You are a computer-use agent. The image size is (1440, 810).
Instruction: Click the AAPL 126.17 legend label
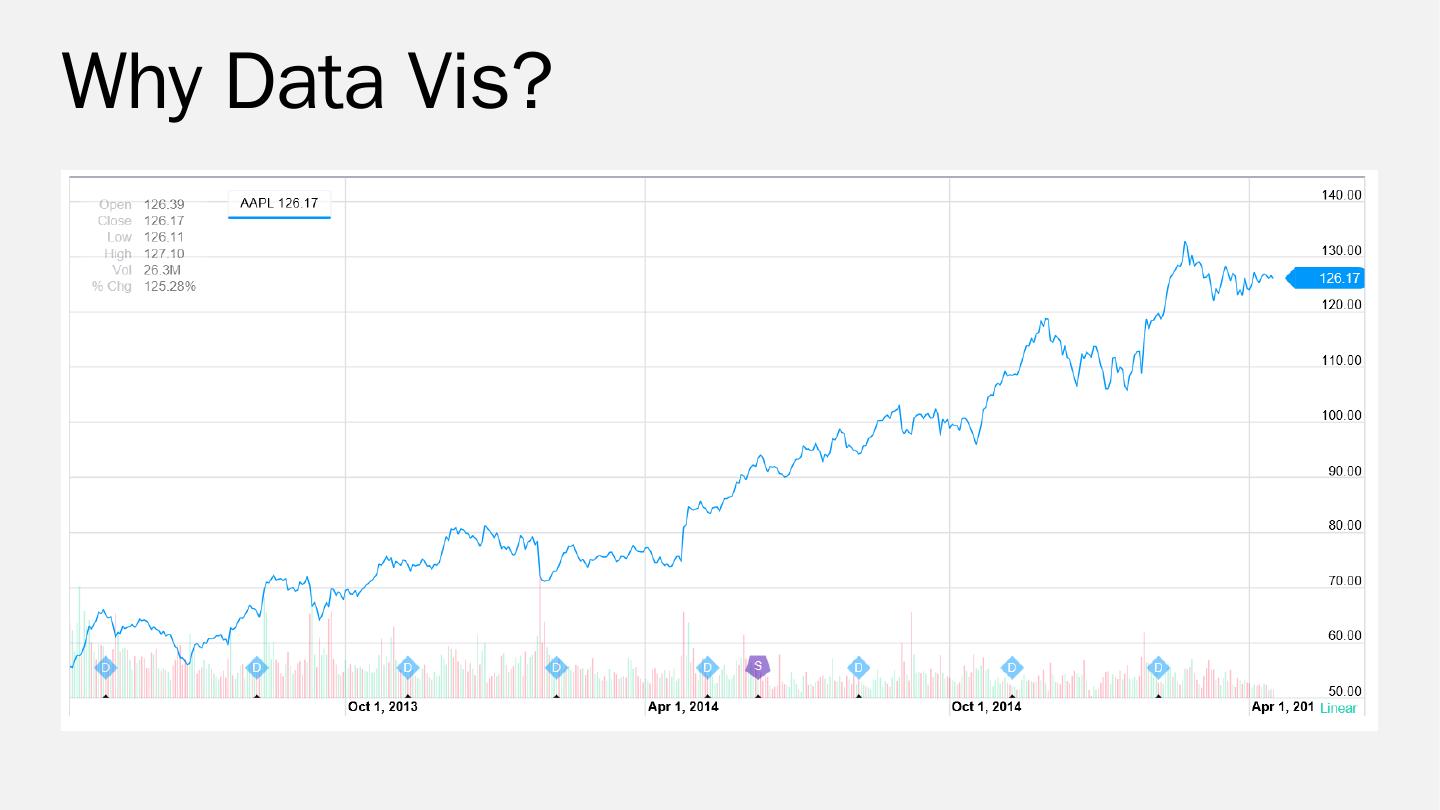point(279,203)
